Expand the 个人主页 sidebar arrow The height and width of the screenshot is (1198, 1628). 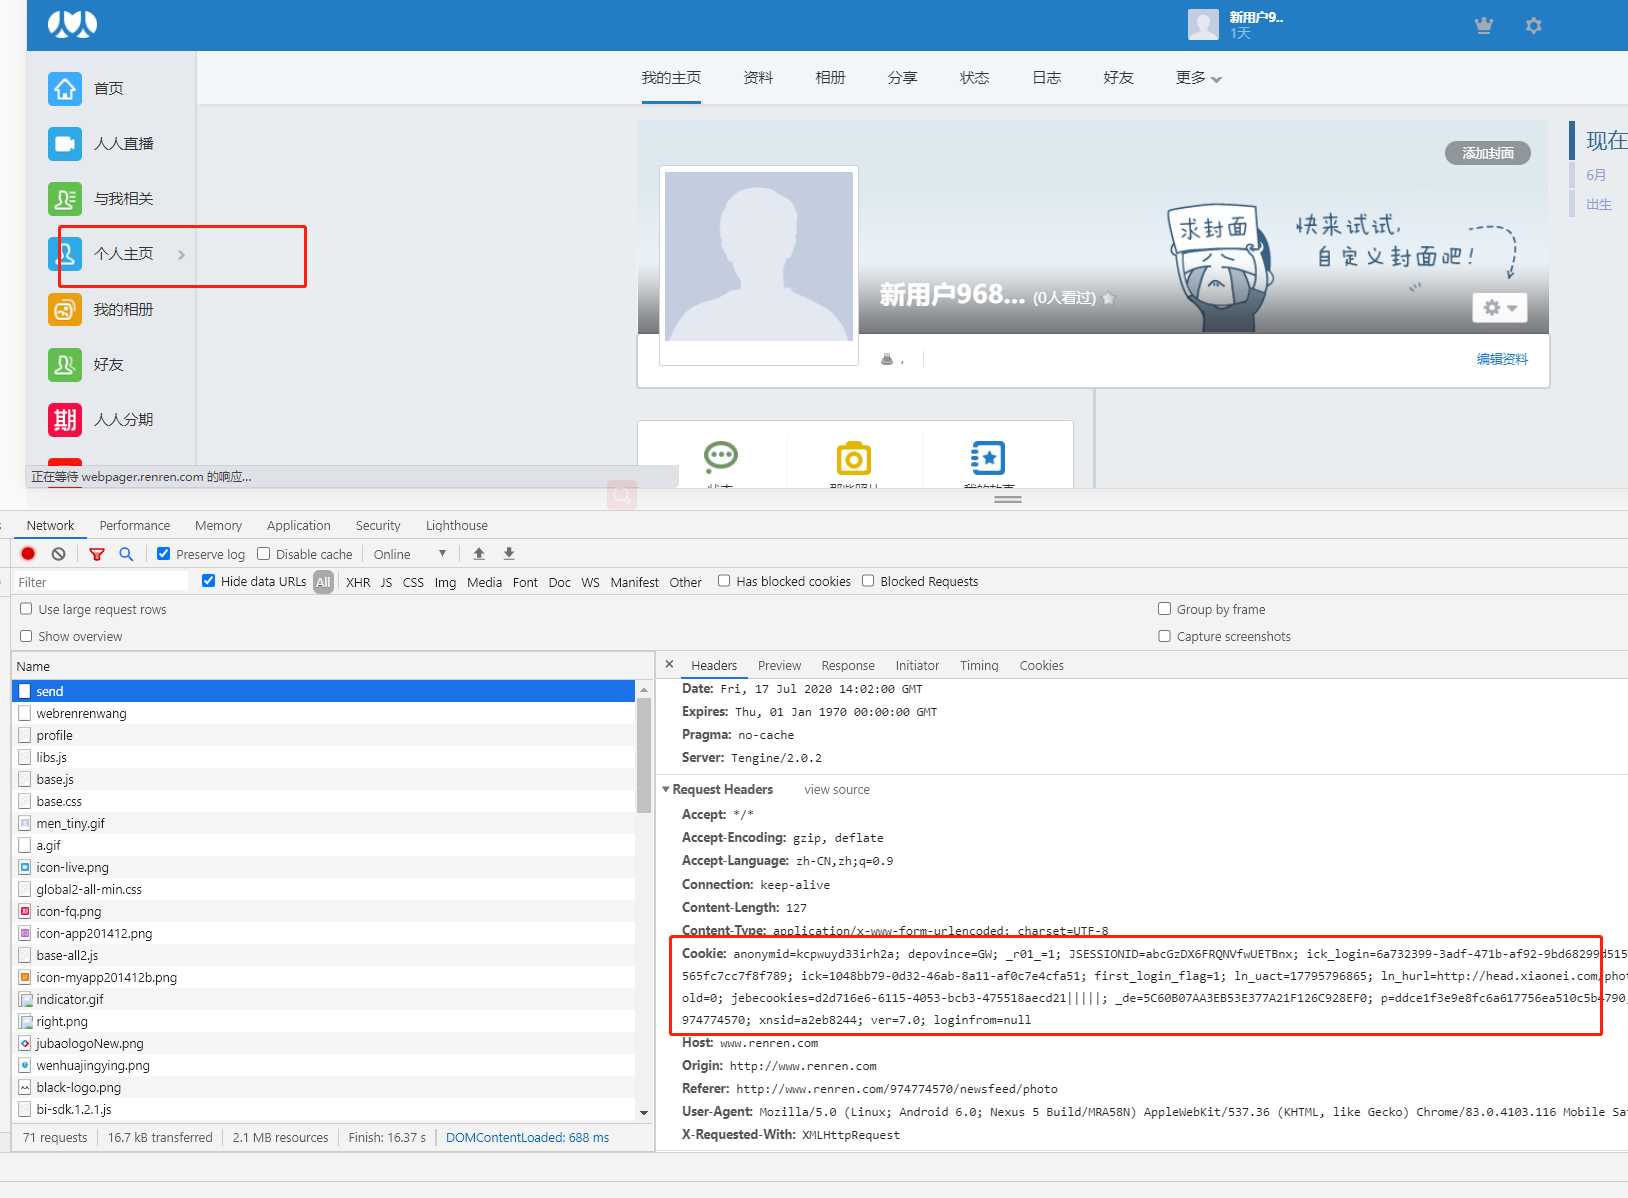coord(181,255)
